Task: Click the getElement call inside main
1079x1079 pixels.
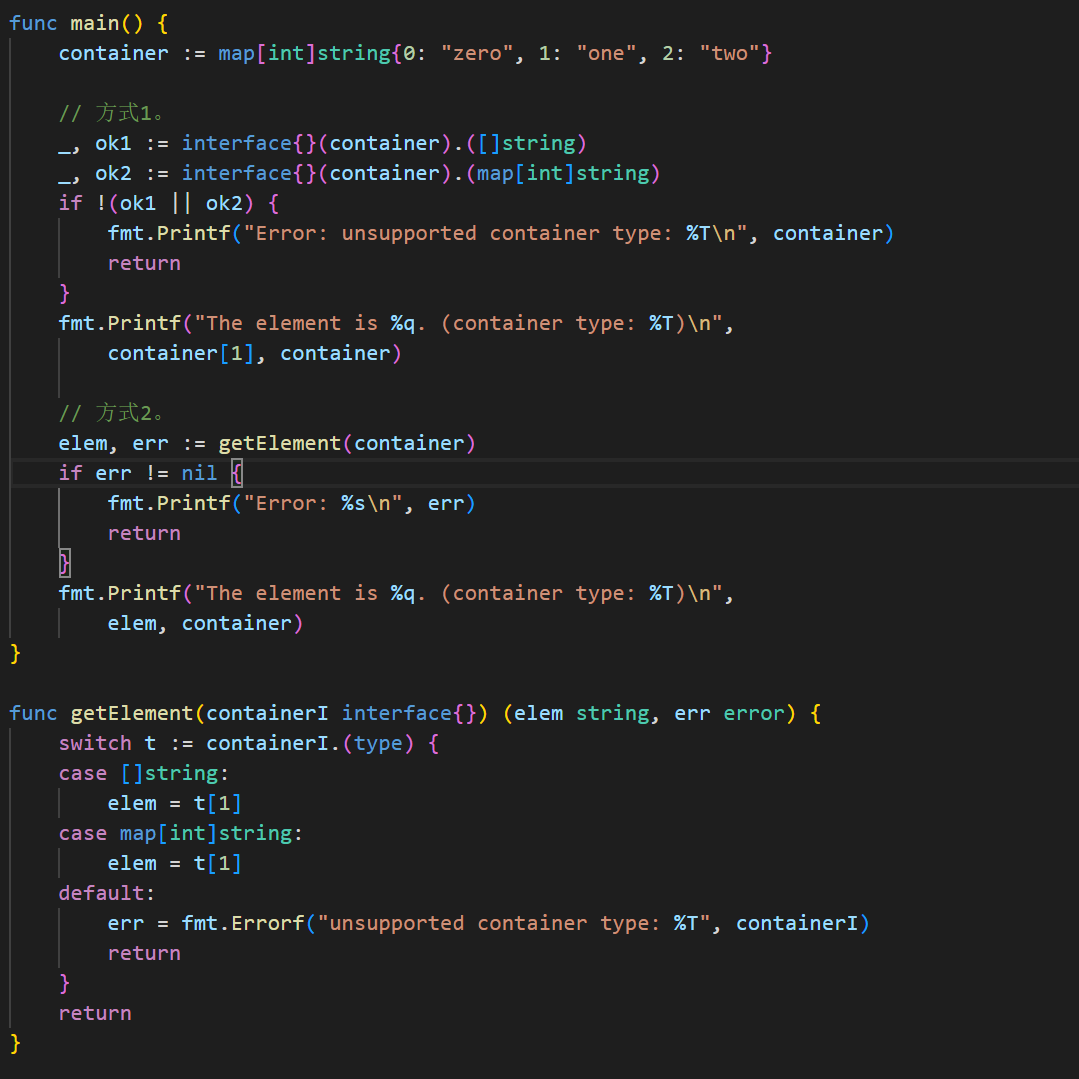Action: 279,443
